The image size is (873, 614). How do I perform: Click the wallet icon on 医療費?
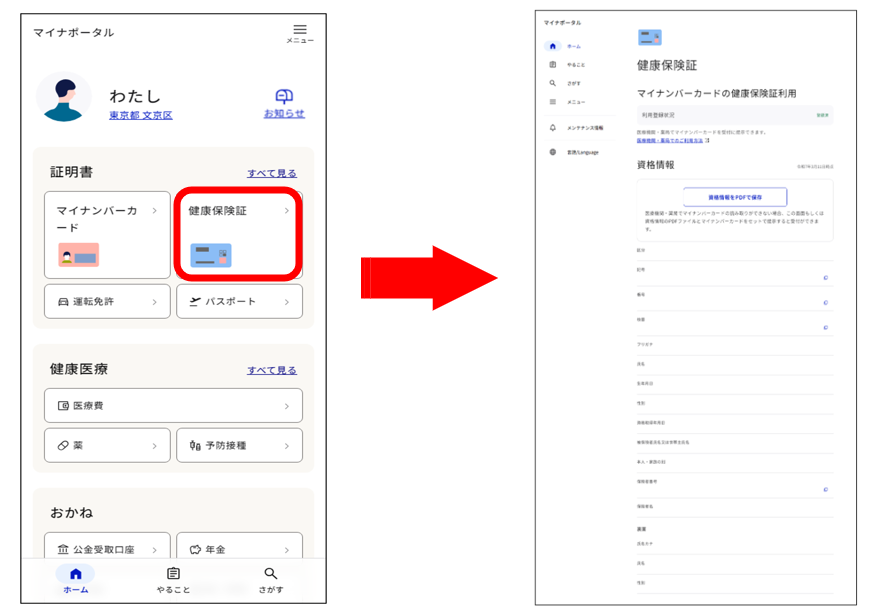pos(63,406)
